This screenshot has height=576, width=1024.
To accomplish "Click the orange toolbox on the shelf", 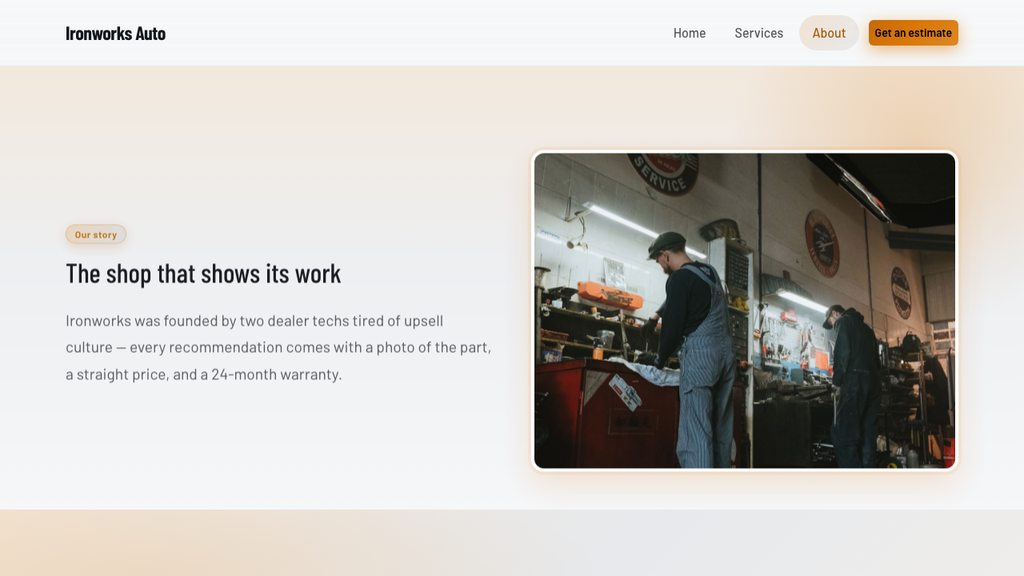I will [609, 296].
